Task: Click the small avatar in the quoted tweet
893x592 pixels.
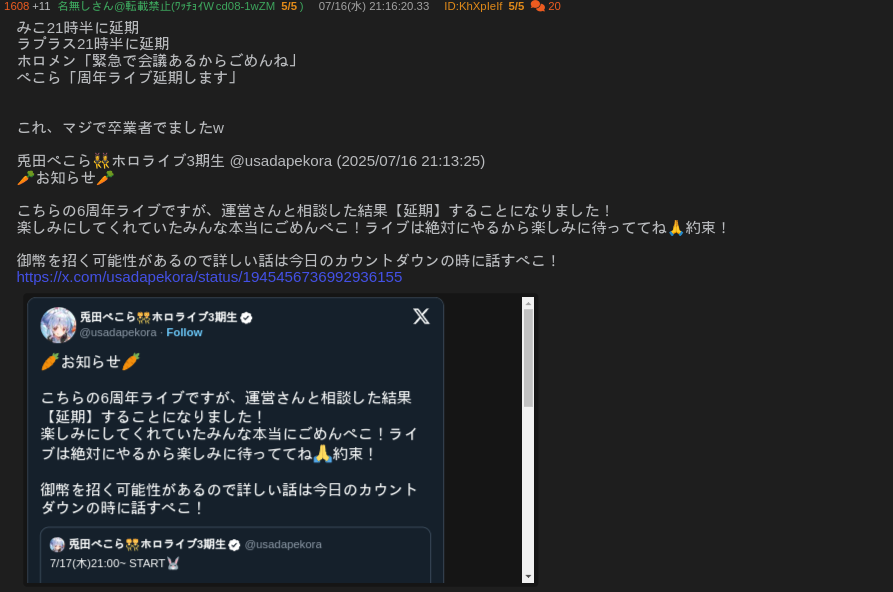Action: click(x=57, y=545)
